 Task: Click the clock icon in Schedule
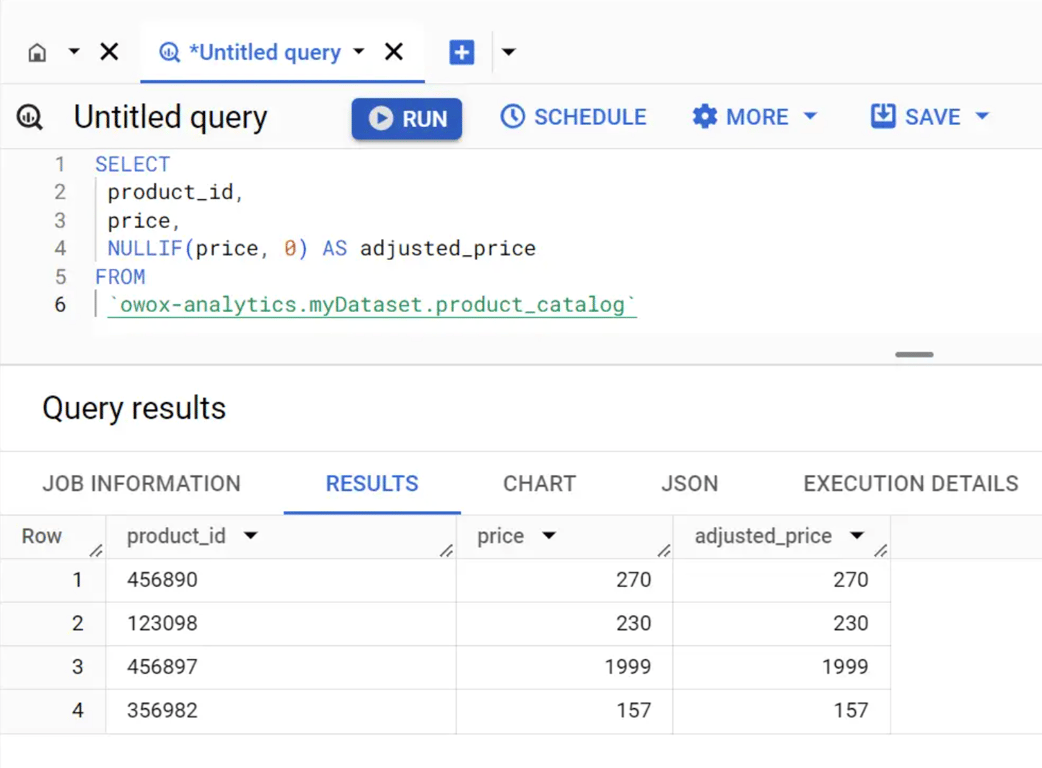[x=512, y=116]
